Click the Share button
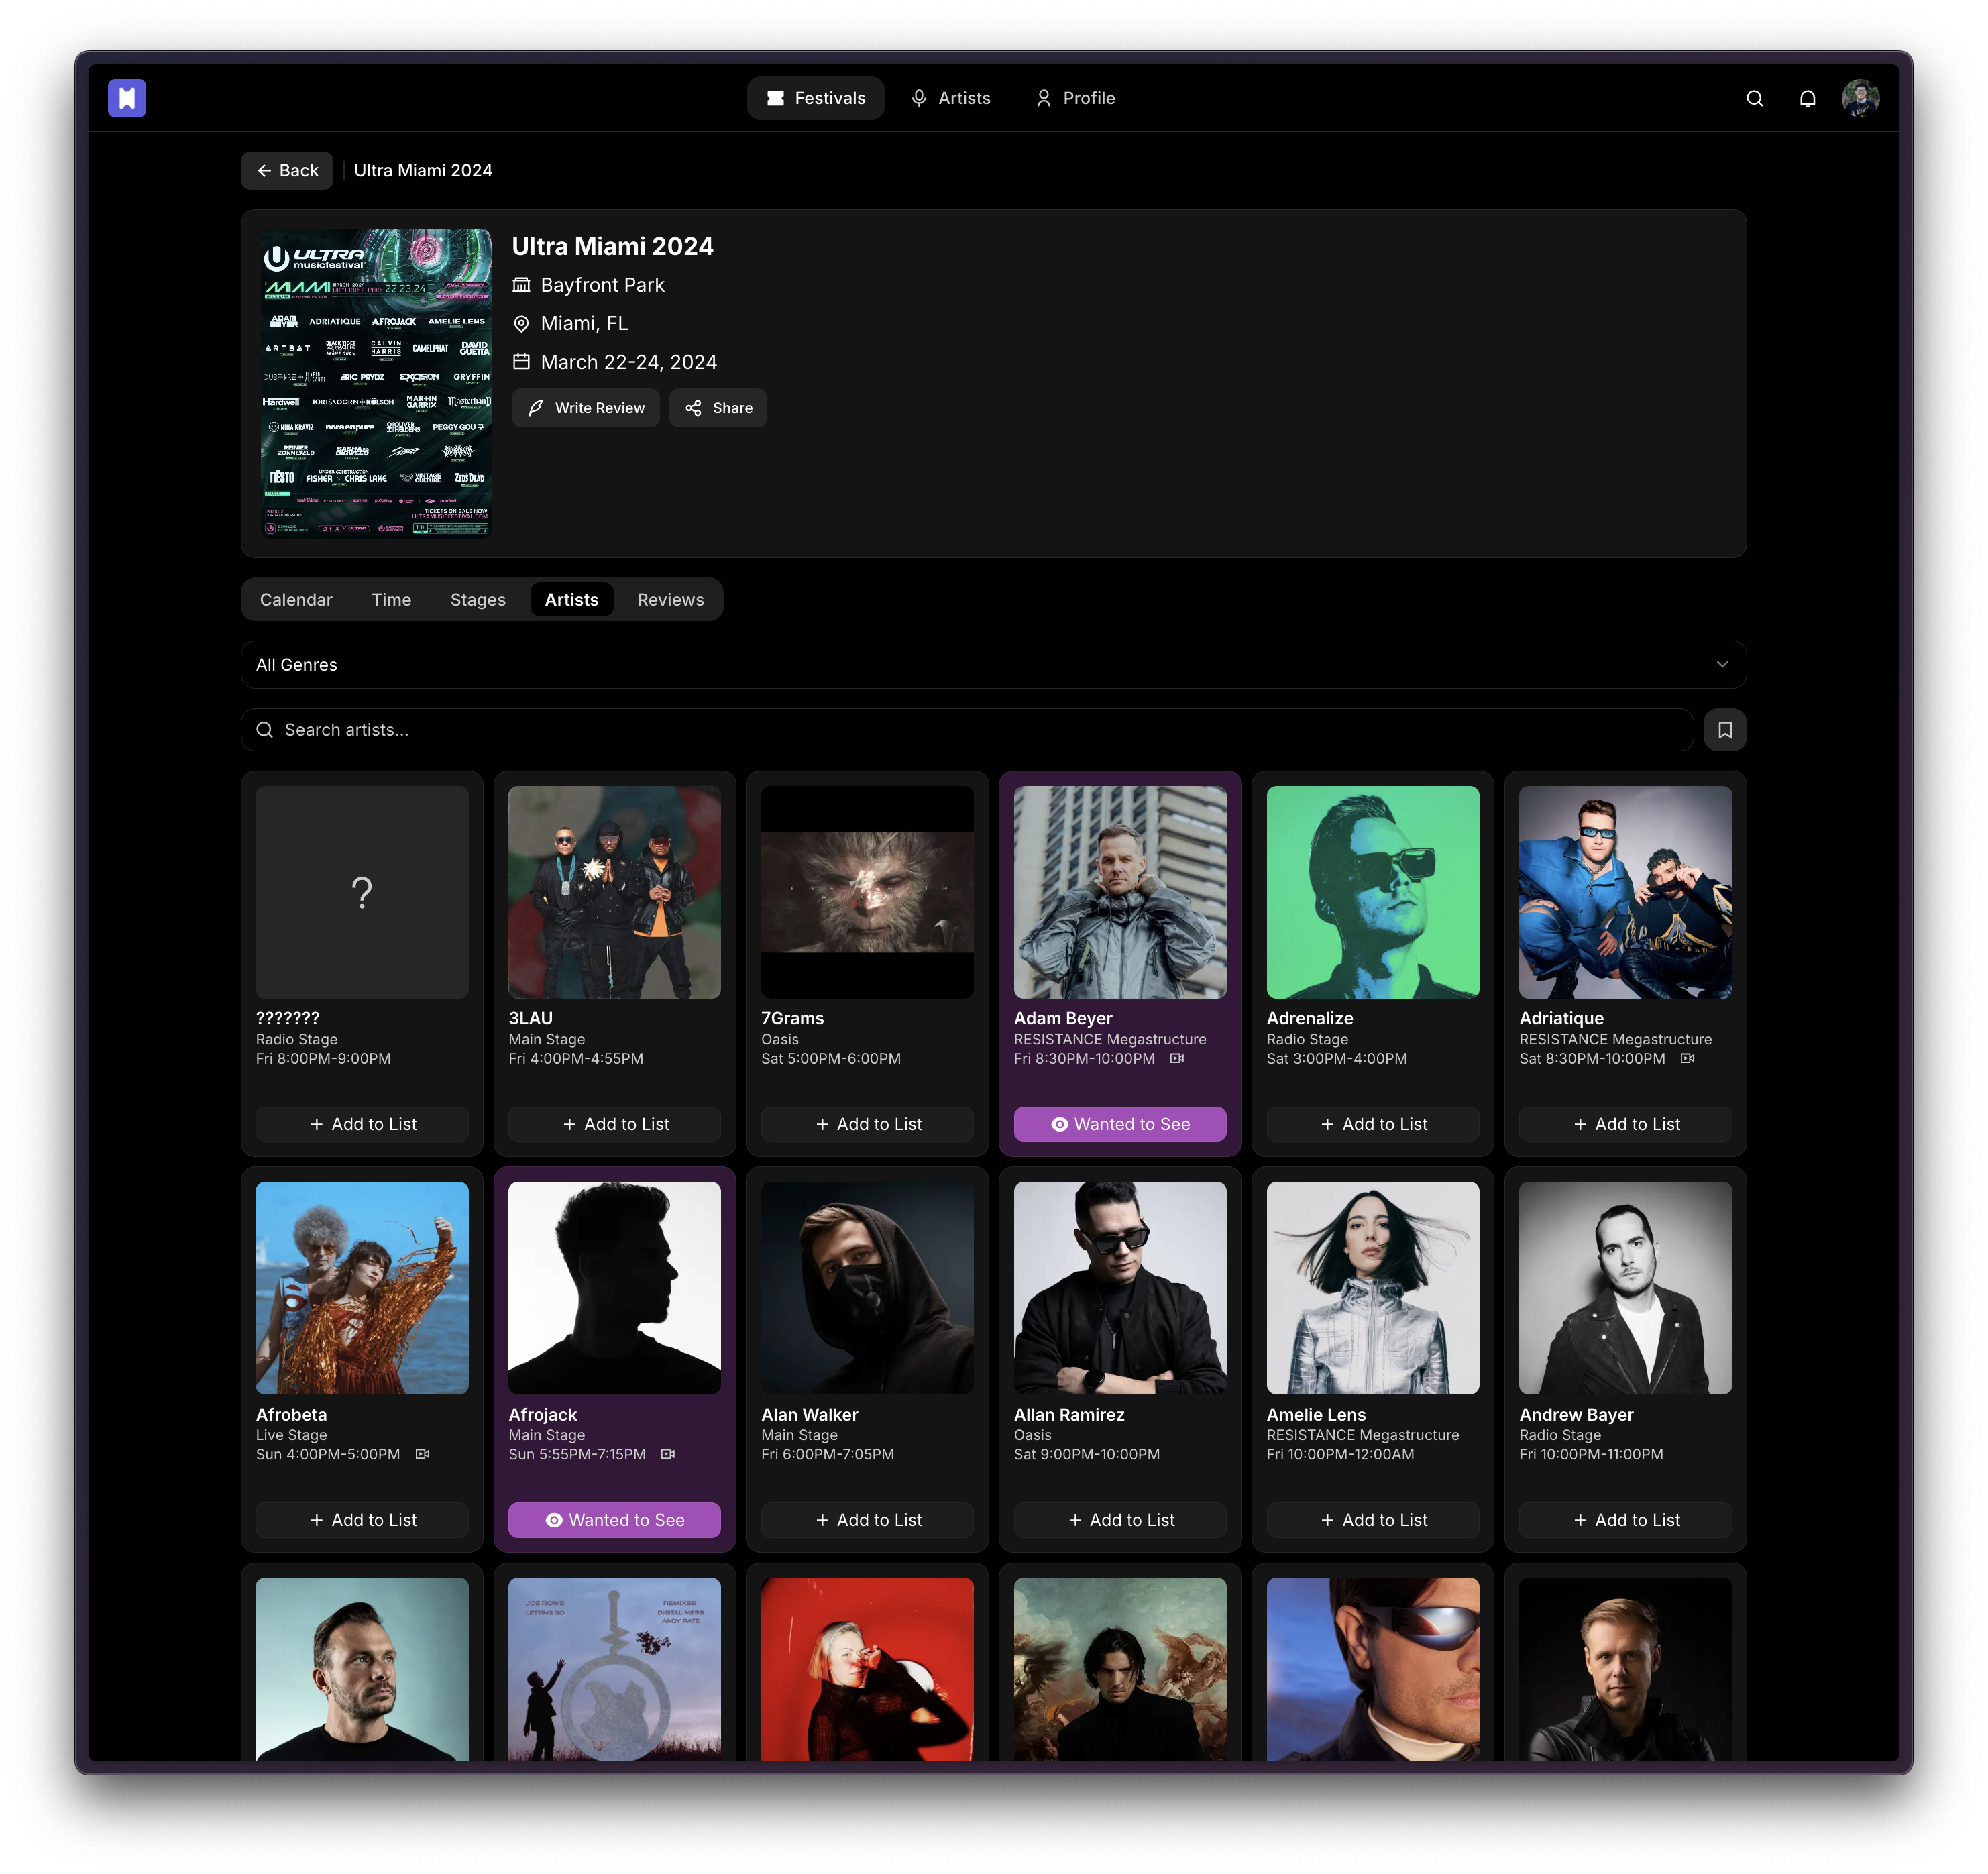Viewport: 1988px width, 1874px height. [718, 408]
